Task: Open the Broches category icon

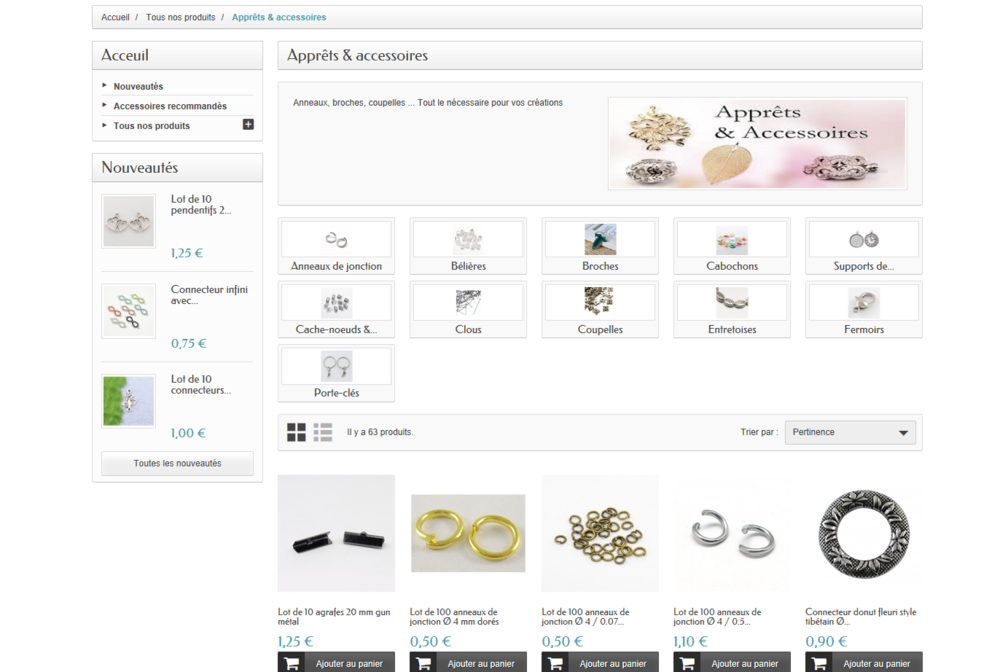Action: coord(599,238)
